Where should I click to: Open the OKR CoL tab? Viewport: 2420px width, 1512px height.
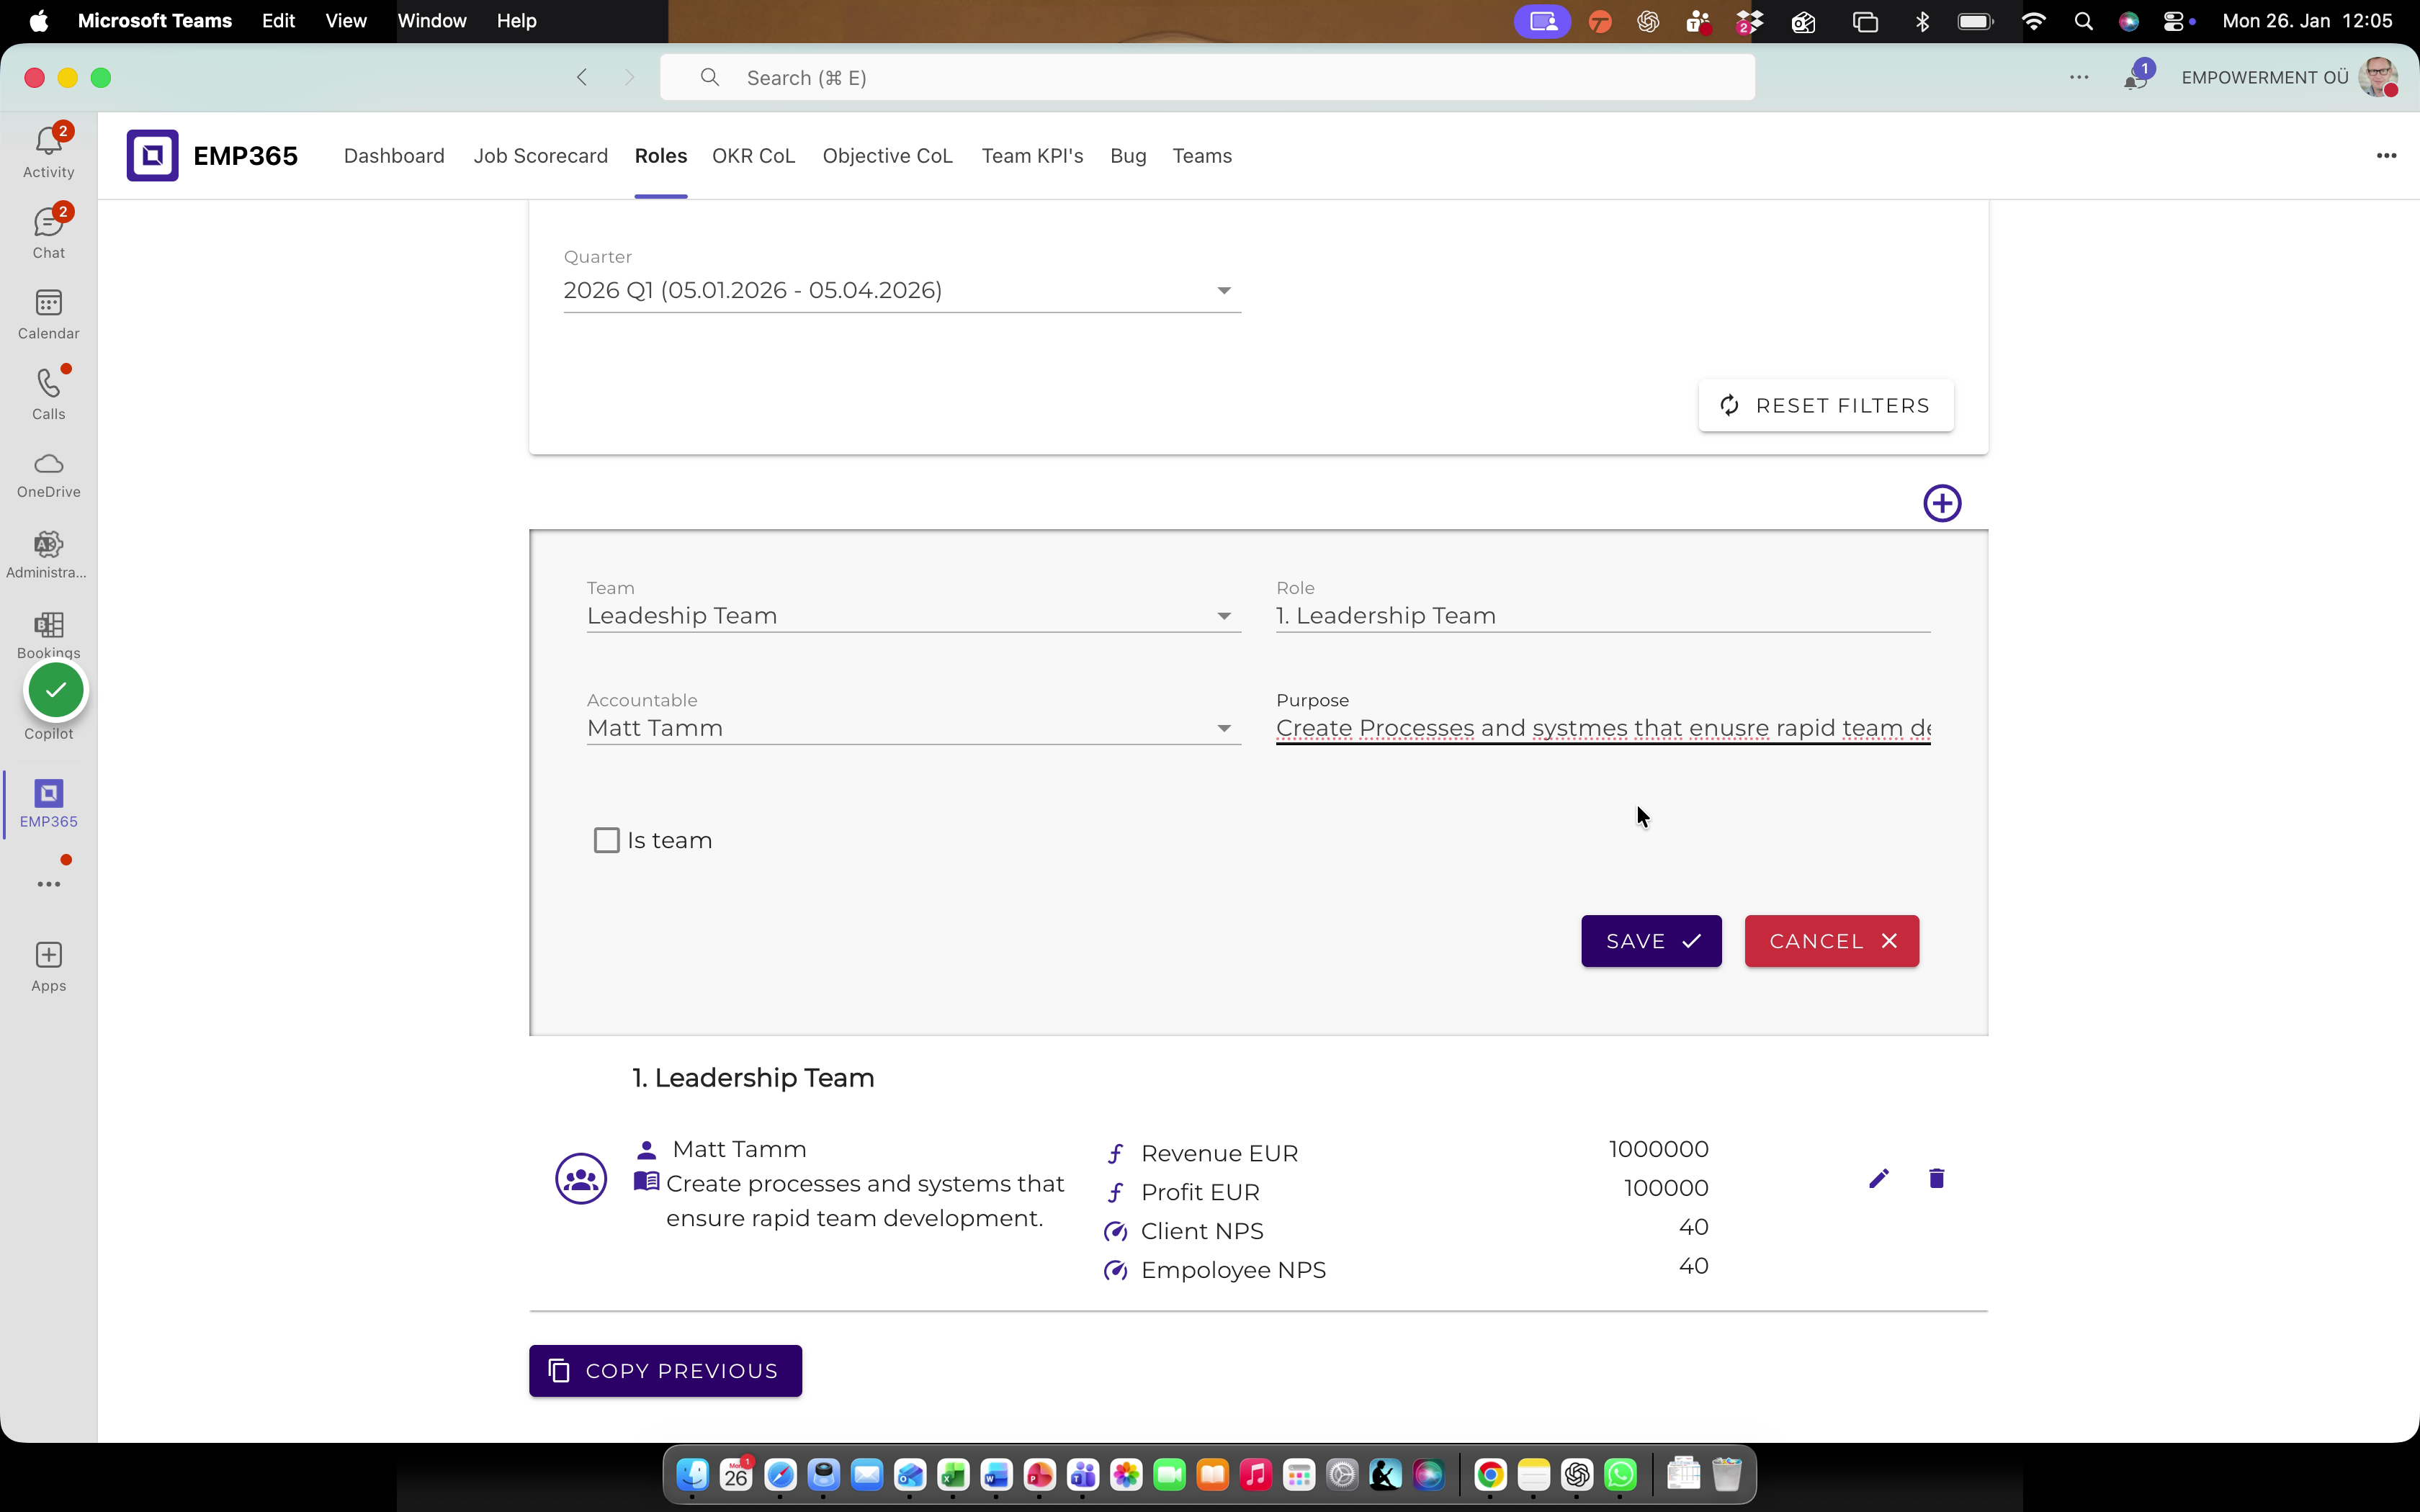[x=753, y=156]
